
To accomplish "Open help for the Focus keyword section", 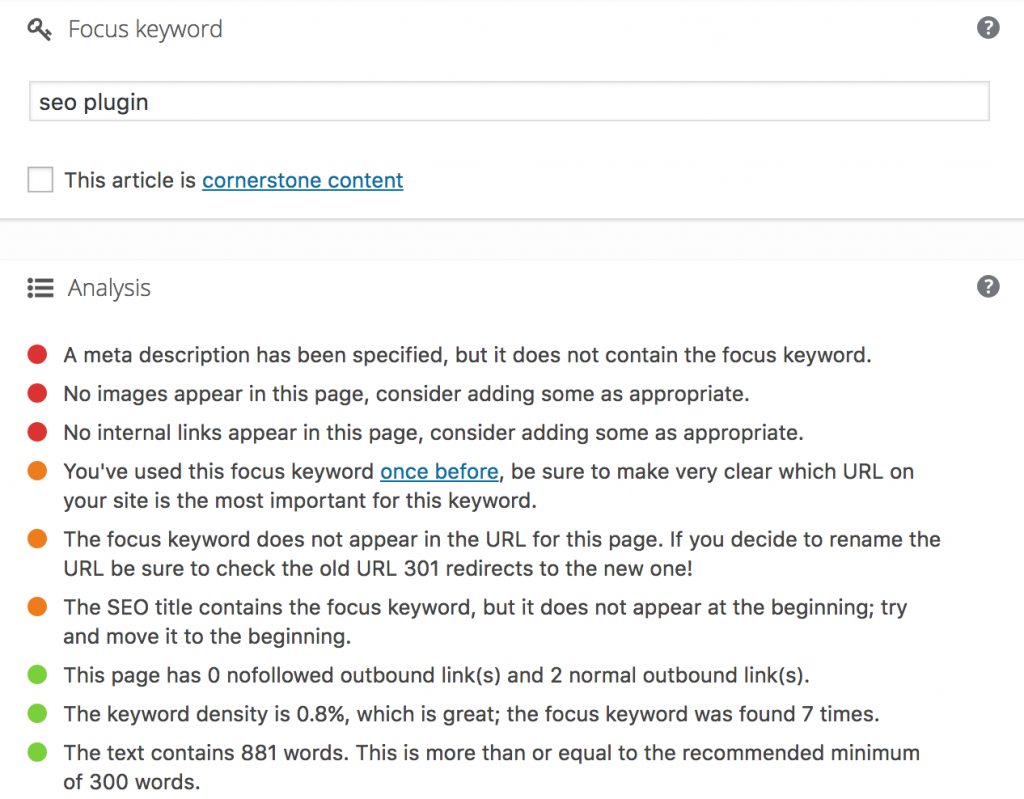I will 987,28.
